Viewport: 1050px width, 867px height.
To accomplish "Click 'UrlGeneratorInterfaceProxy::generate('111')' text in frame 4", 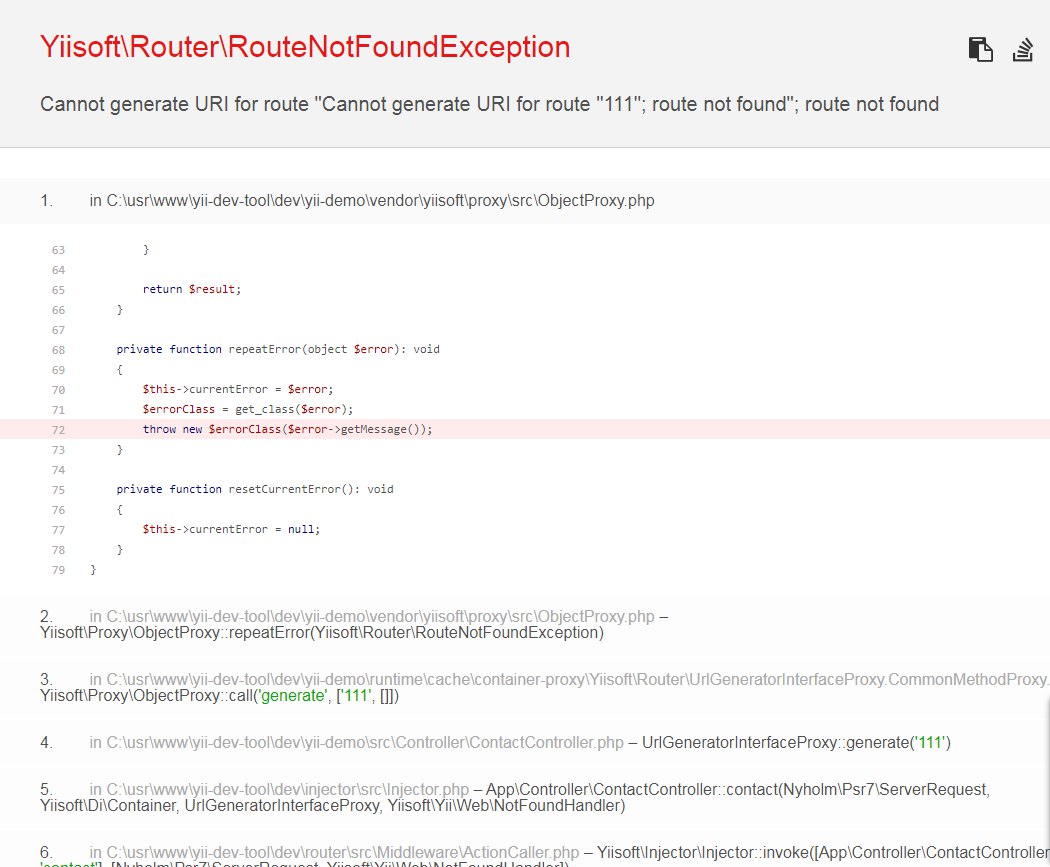I will pos(796,742).
